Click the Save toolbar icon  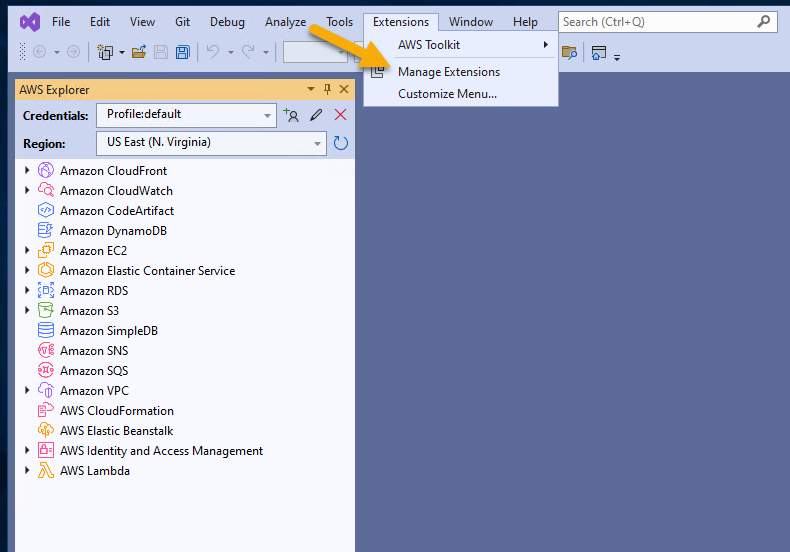[161, 52]
